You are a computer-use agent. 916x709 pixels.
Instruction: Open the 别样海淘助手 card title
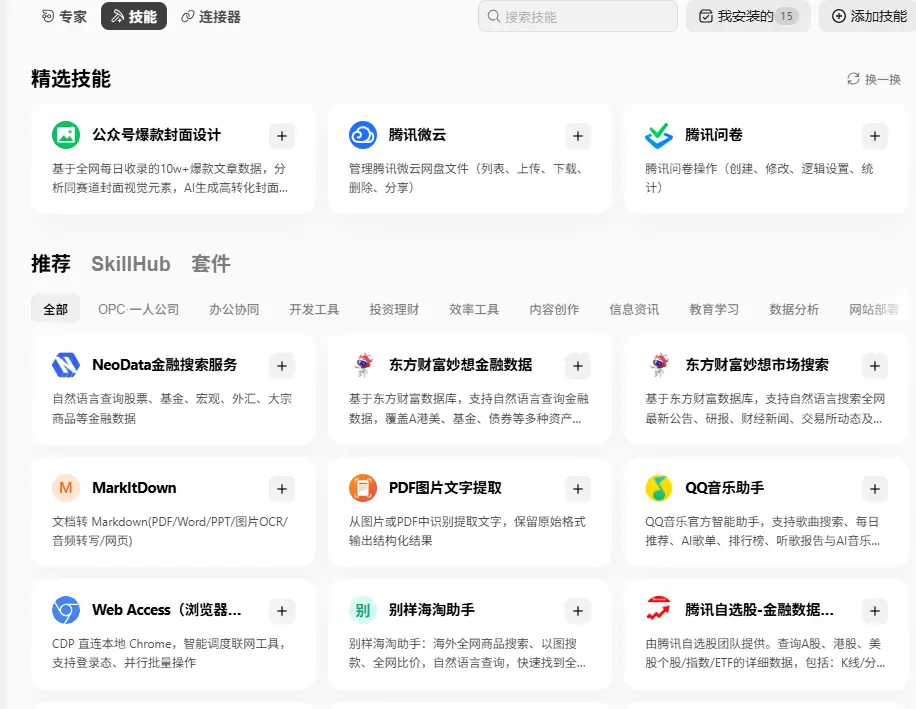[x=432, y=610]
